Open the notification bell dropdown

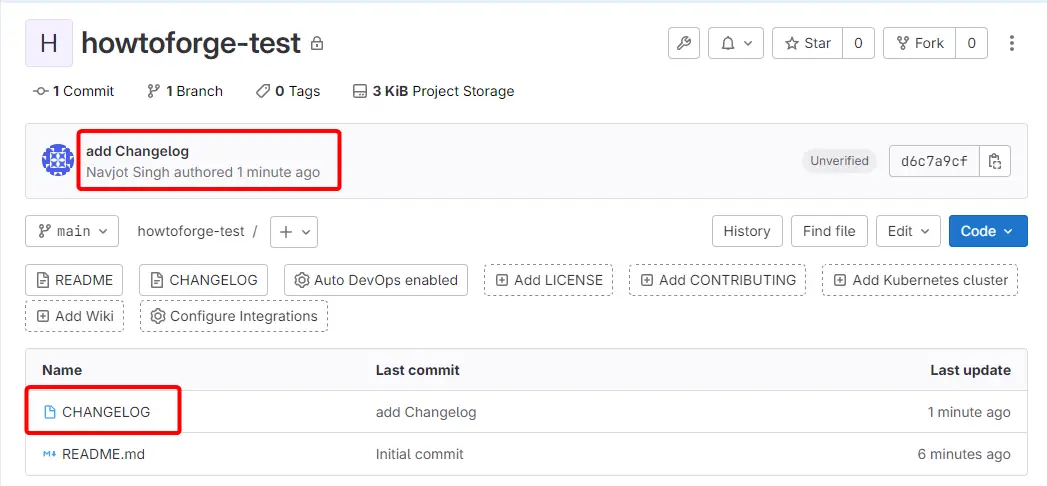736,43
